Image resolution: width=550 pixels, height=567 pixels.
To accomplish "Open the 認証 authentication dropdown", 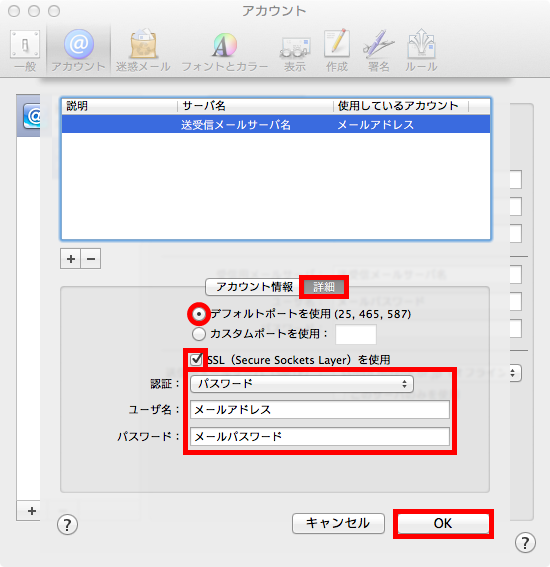I will point(302,384).
